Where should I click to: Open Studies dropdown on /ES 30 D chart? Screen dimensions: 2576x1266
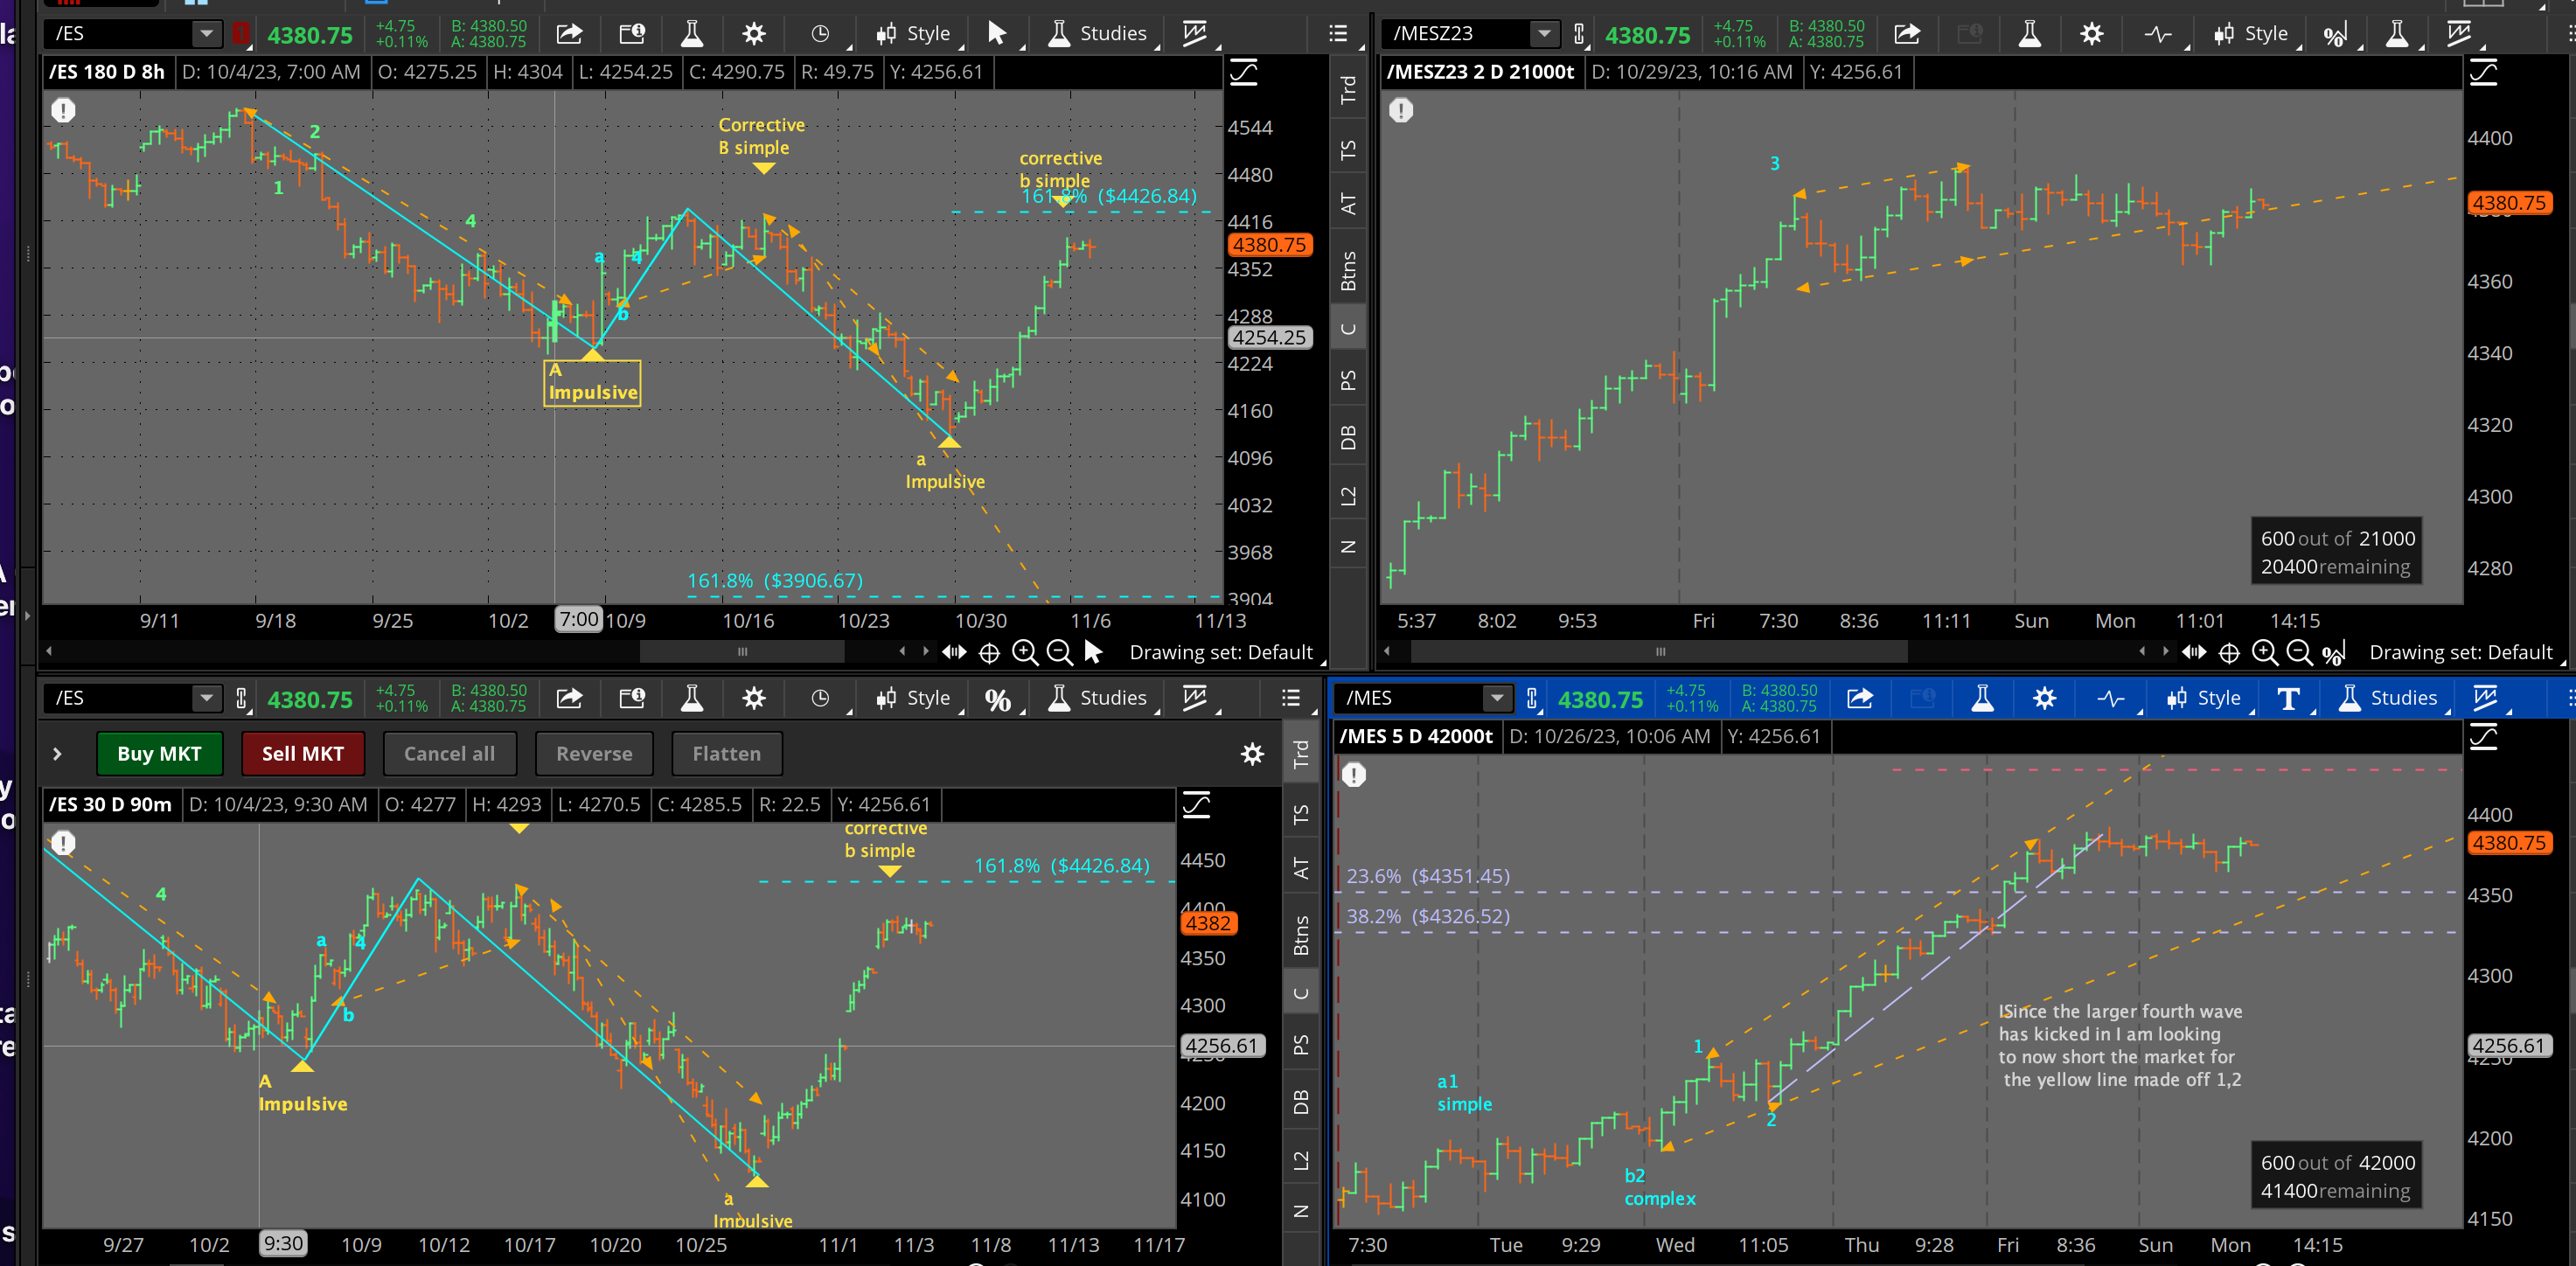point(1099,699)
